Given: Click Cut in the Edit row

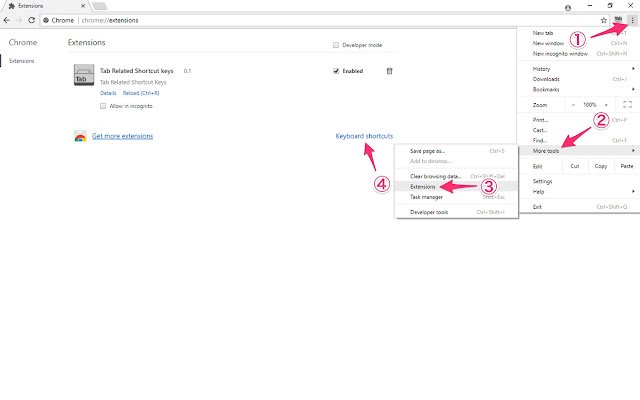Looking at the screenshot, I should 575,166.
